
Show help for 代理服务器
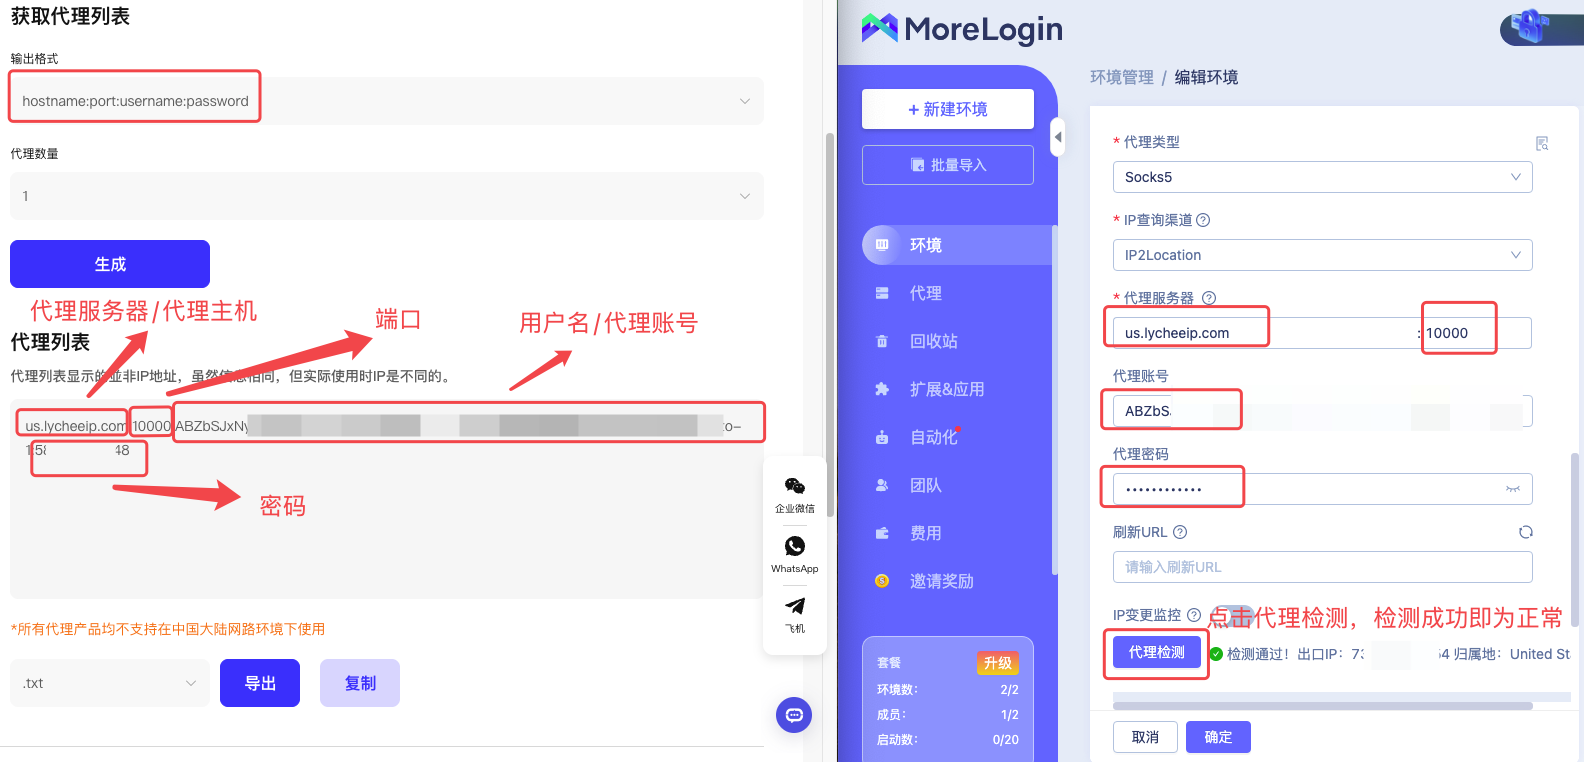coord(1209,298)
